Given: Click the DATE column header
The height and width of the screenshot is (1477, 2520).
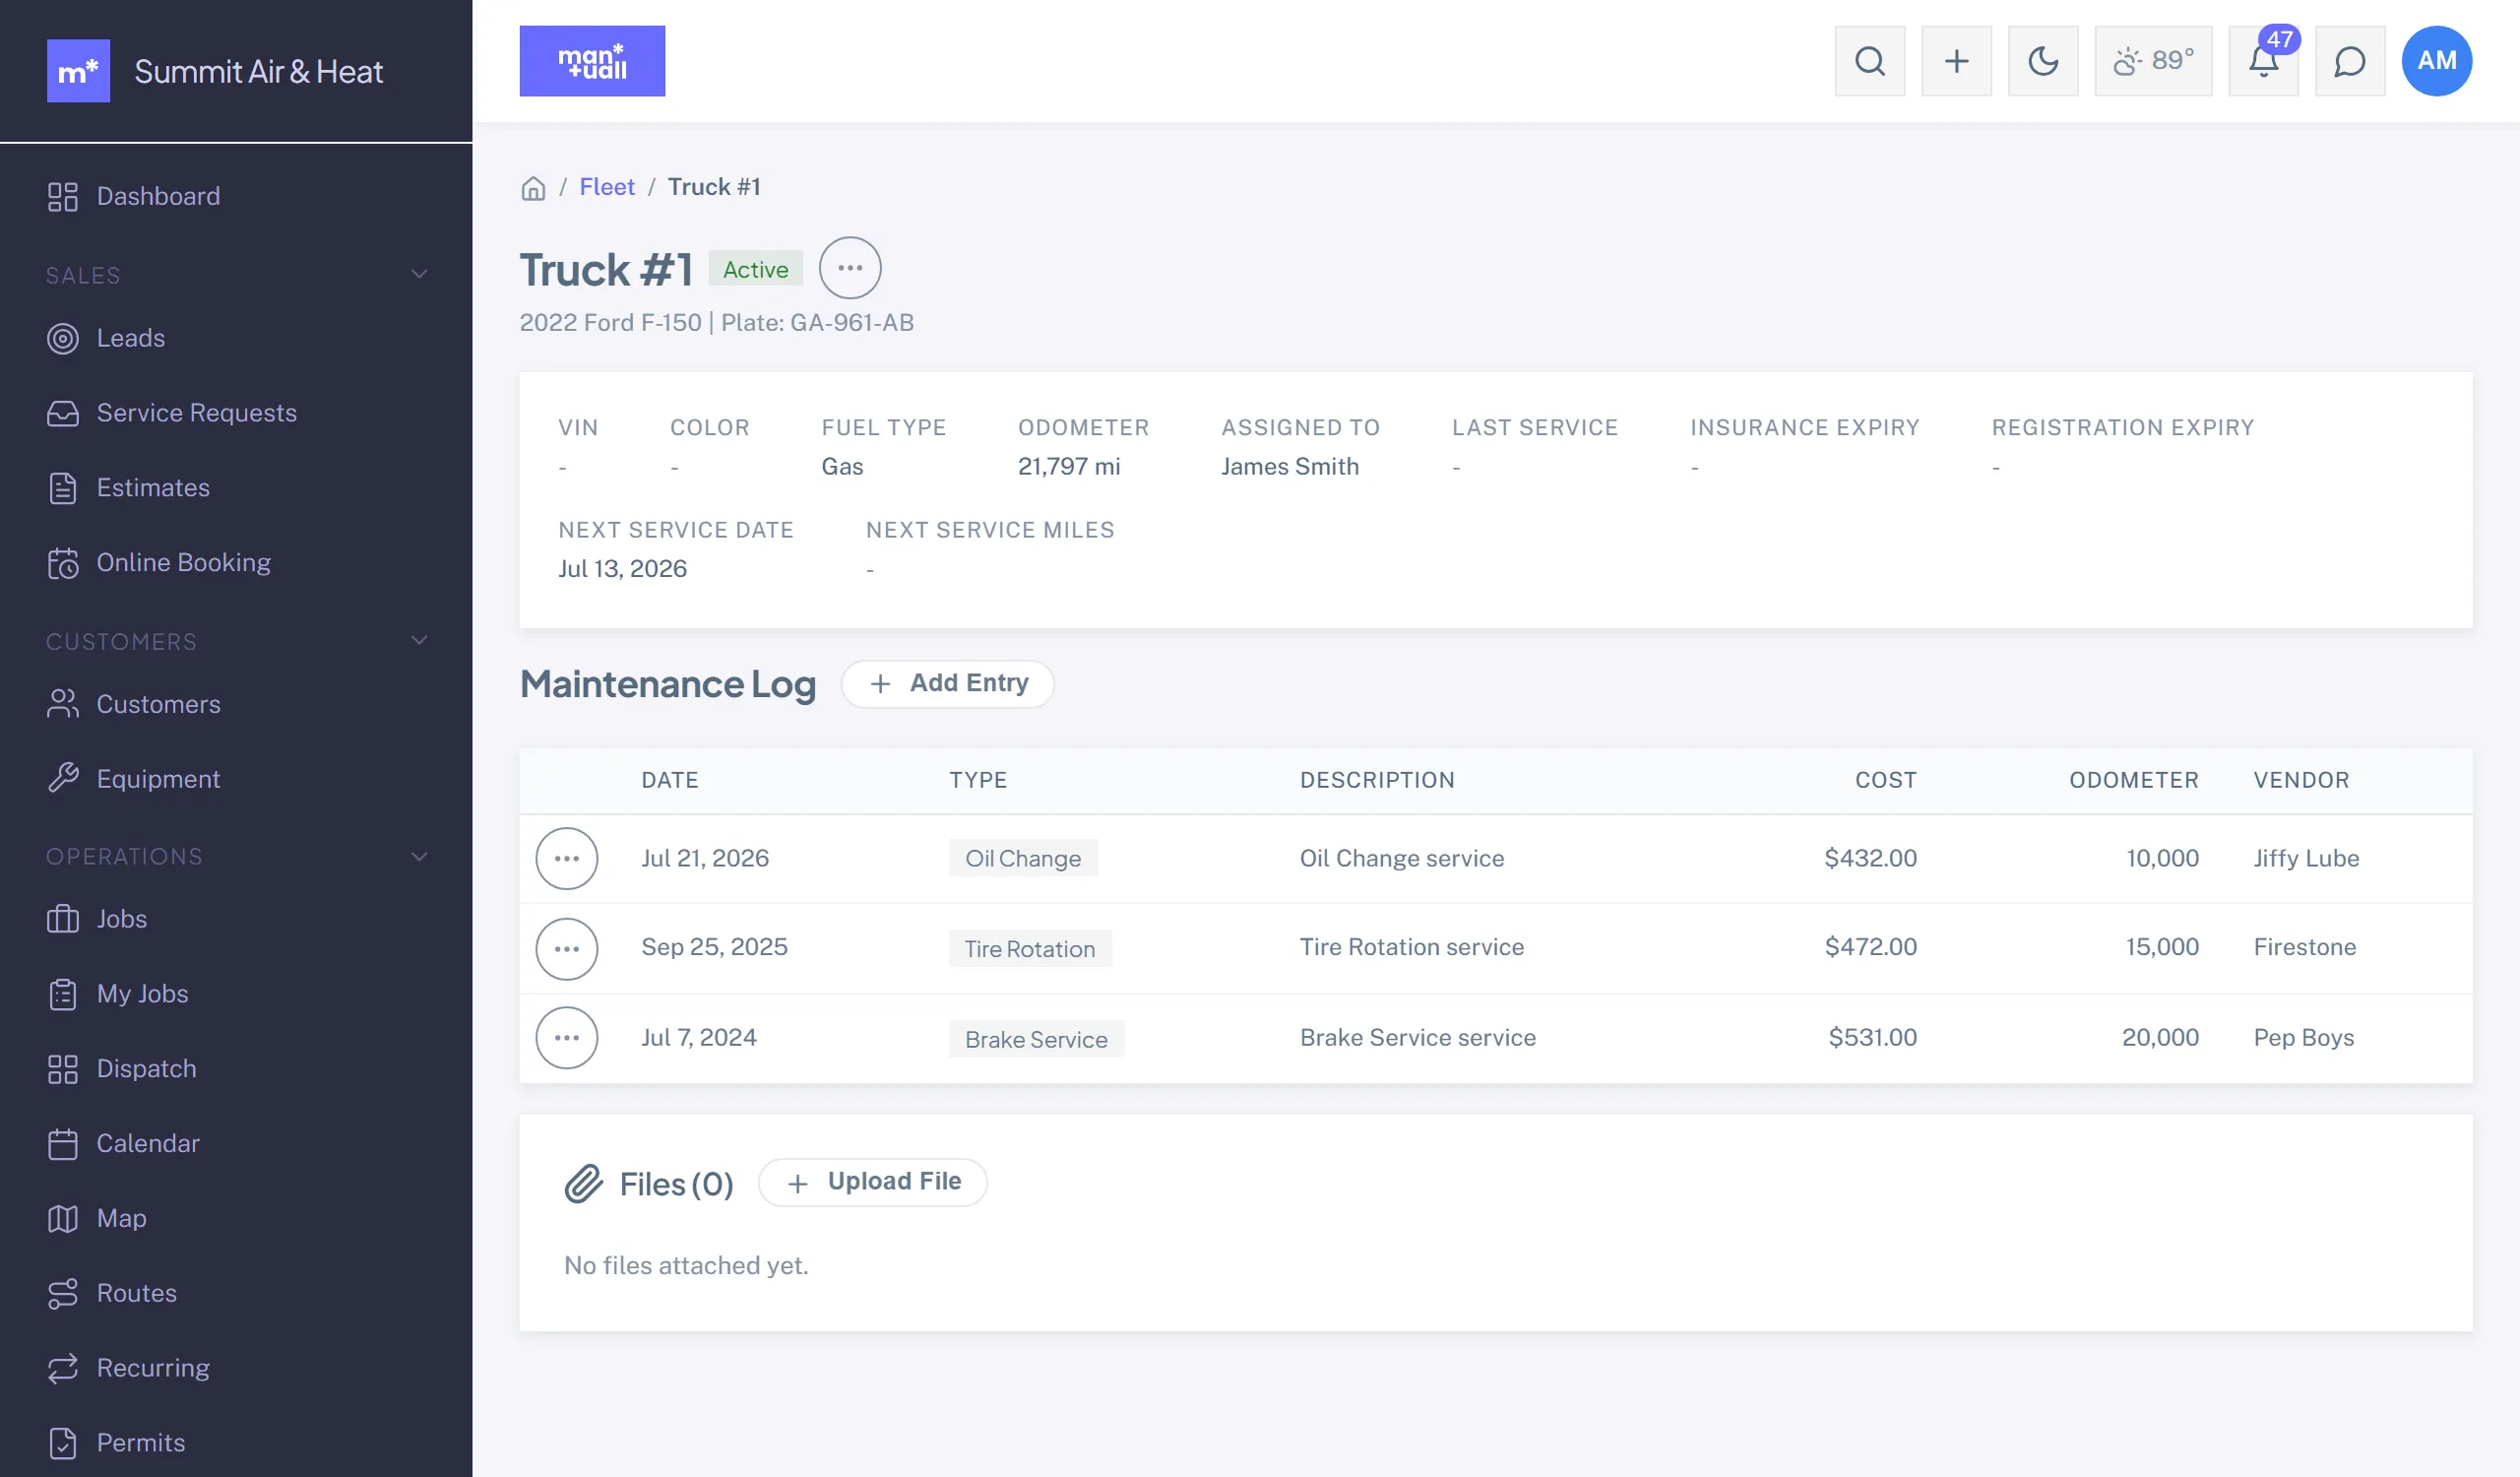Looking at the screenshot, I should [x=670, y=780].
